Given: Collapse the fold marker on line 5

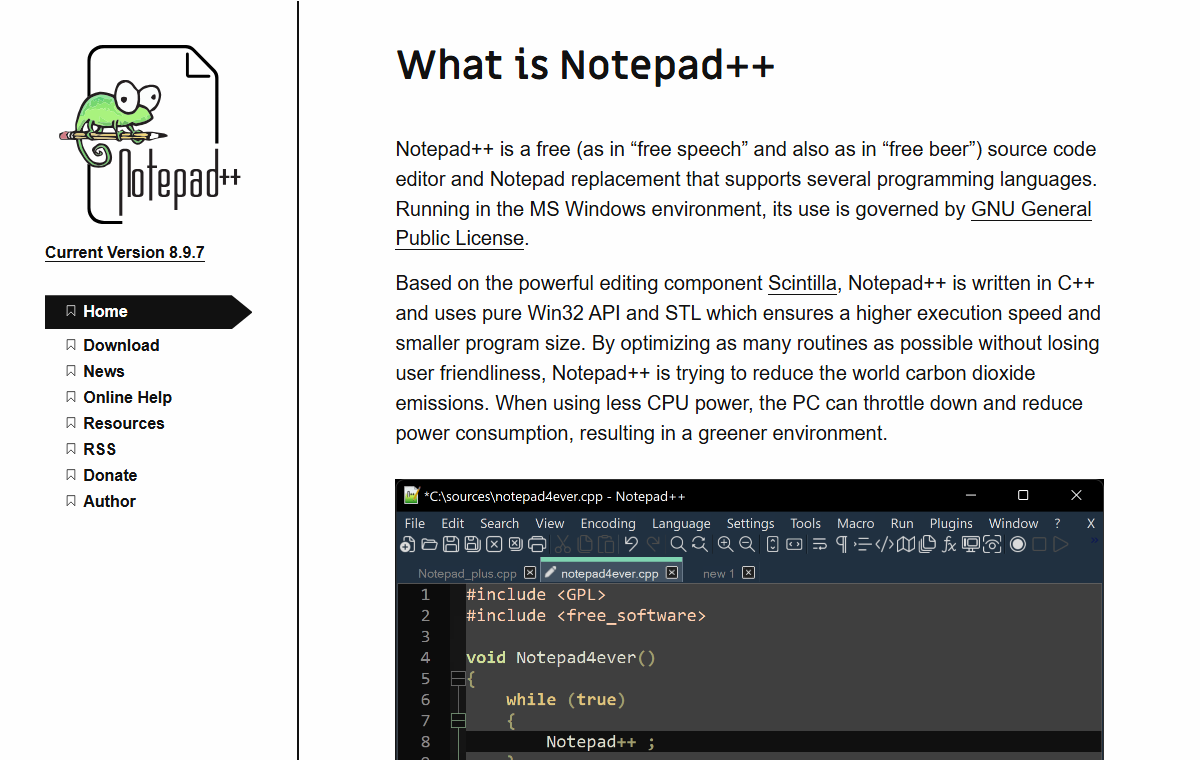Looking at the screenshot, I should pos(459,679).
